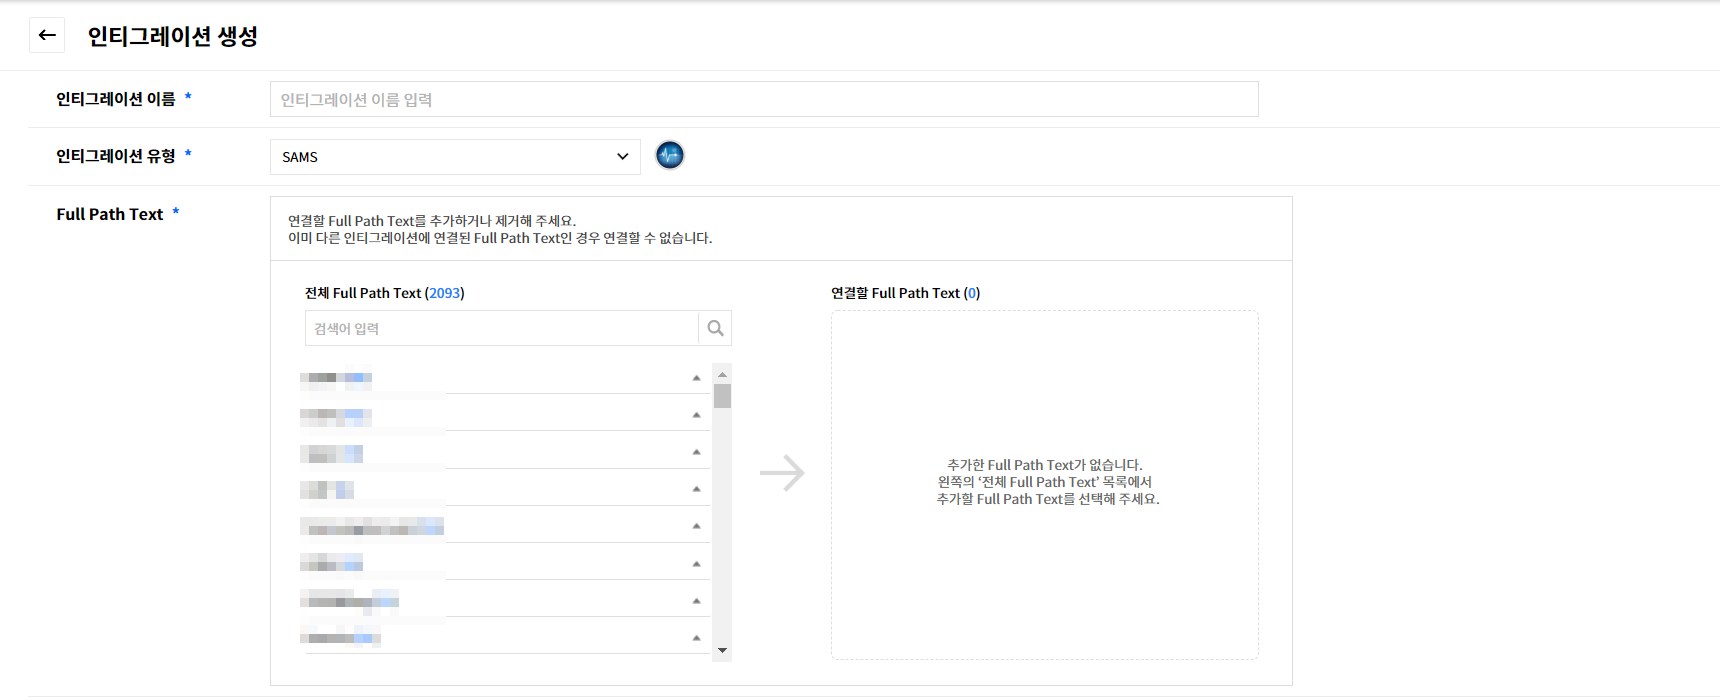The height and width of the screenshot is (700, 1720).
Task: Click the blue pulse icon beside SAMS
Action: click(x=669, y=155)
